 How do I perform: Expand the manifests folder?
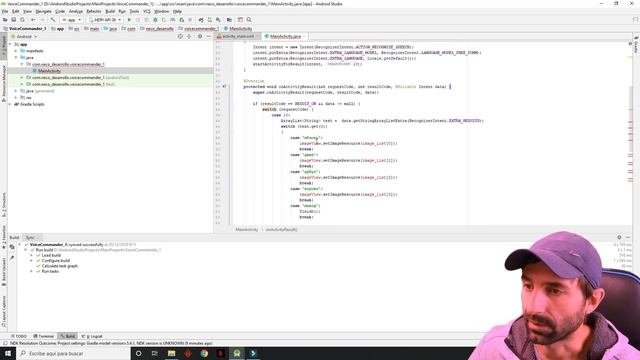[x=16, y=51]
